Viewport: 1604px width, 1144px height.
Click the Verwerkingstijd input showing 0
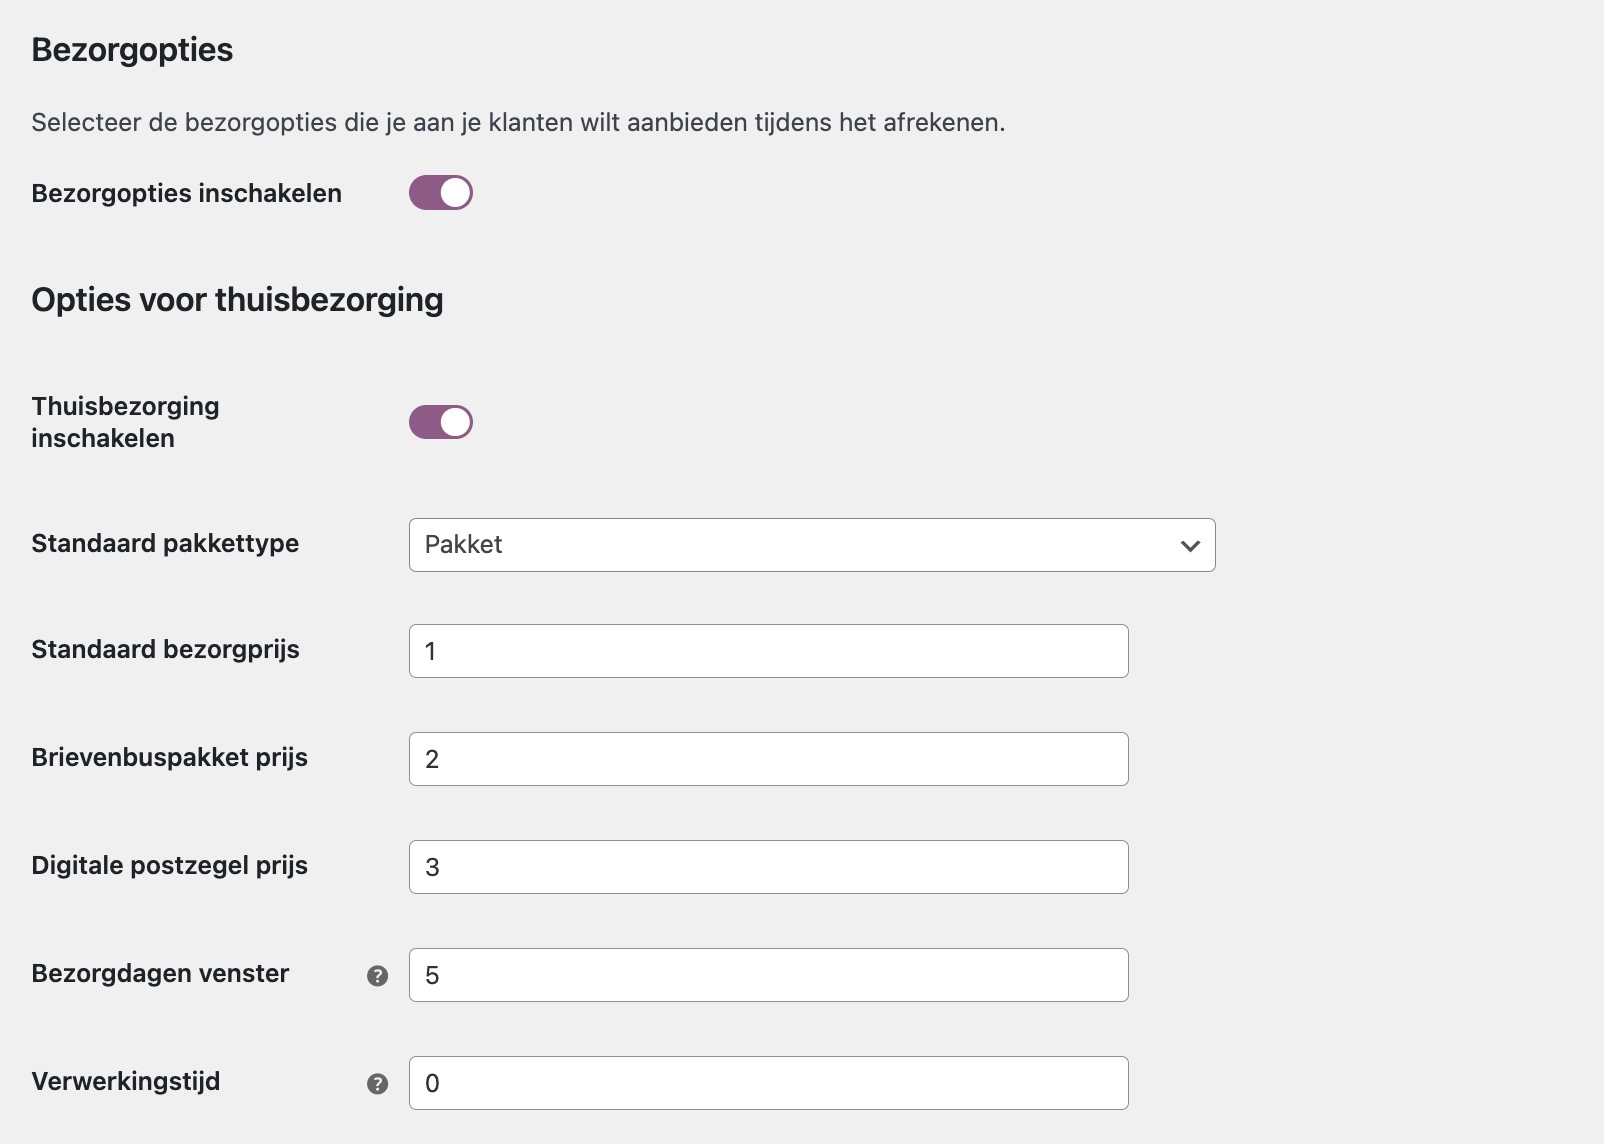767,1082
